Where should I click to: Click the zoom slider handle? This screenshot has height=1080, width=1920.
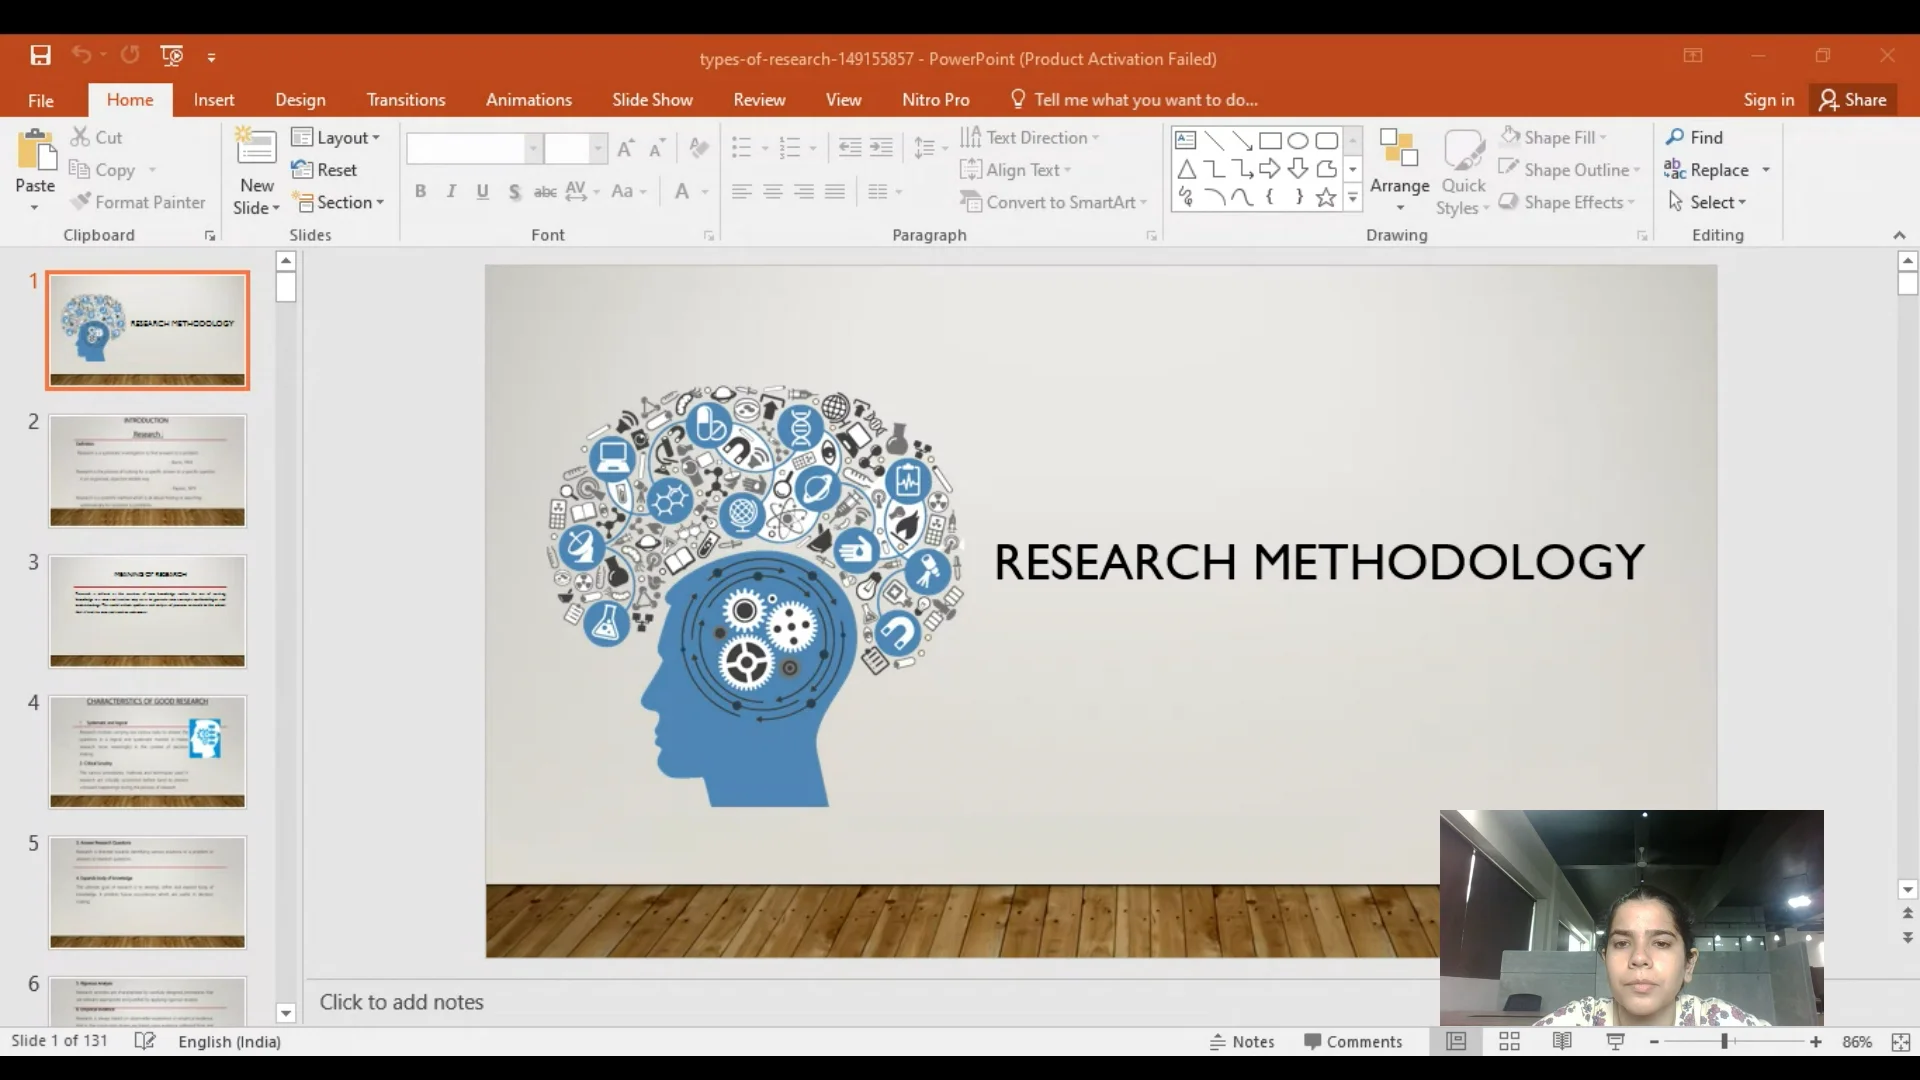[x=1724, y=1042]
